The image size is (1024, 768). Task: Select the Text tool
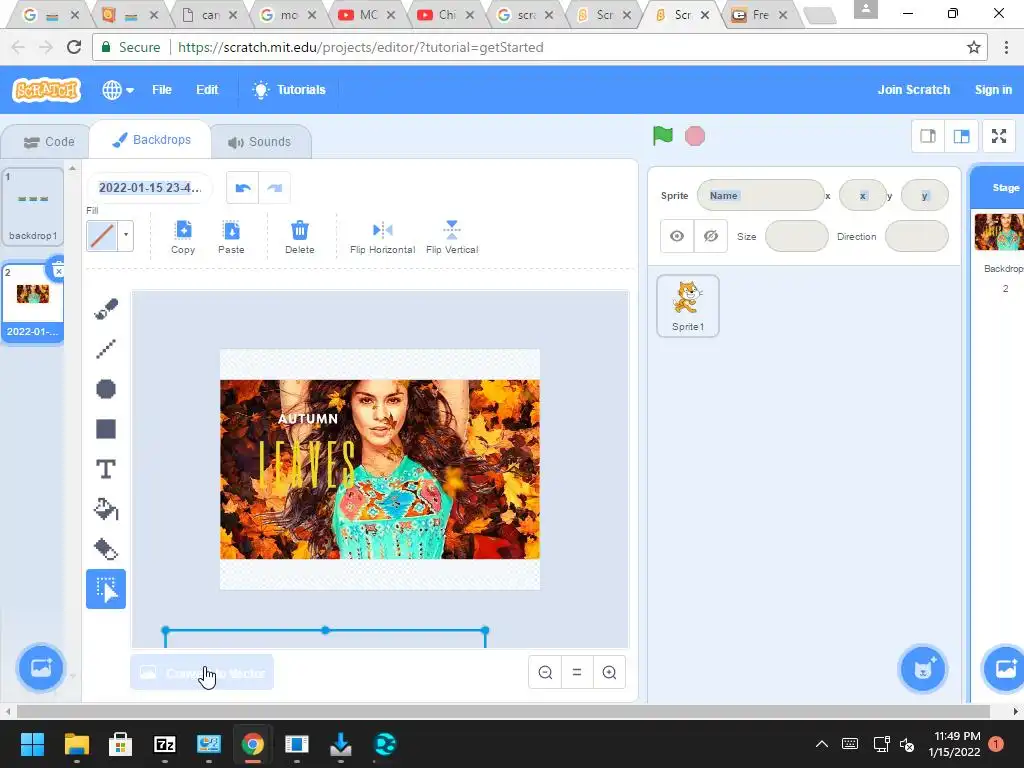[106, 469]
